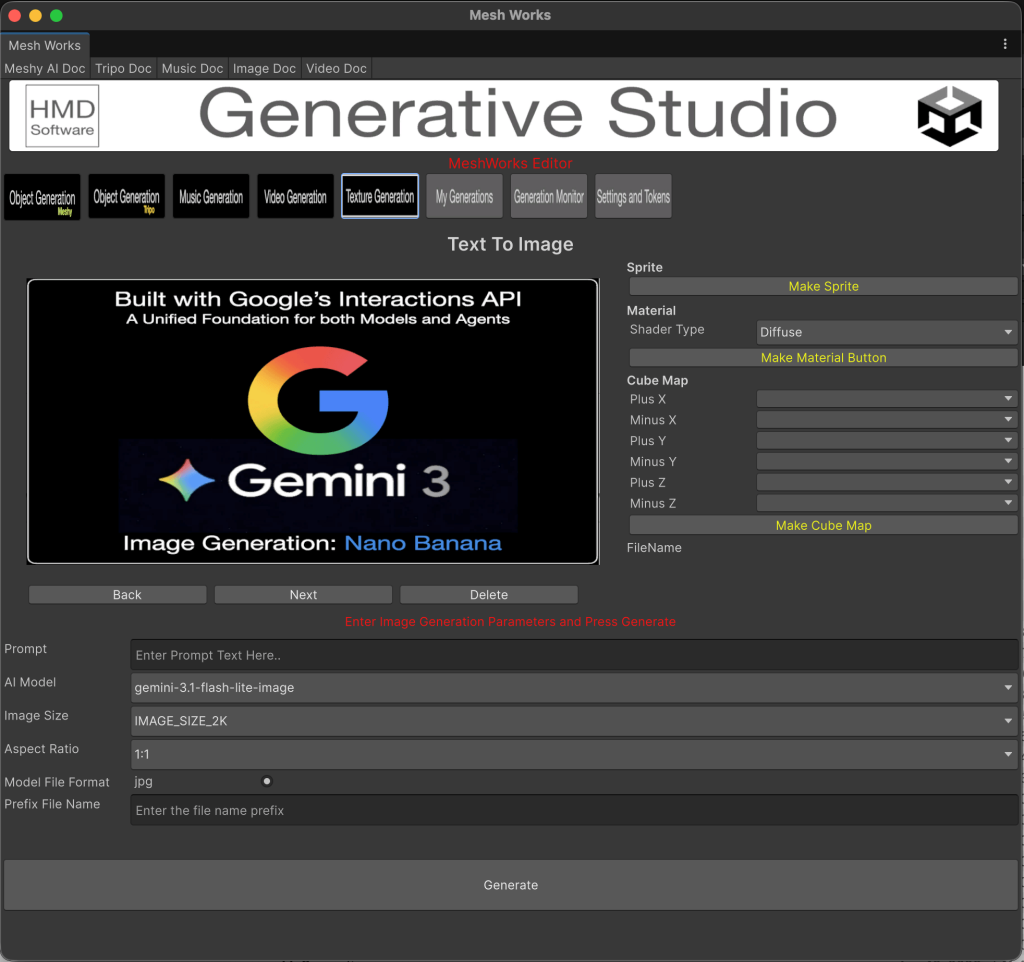Go to the Next image
This screenshot has height=962, width=1024.
pyautogui.click(x=303, y=594)
